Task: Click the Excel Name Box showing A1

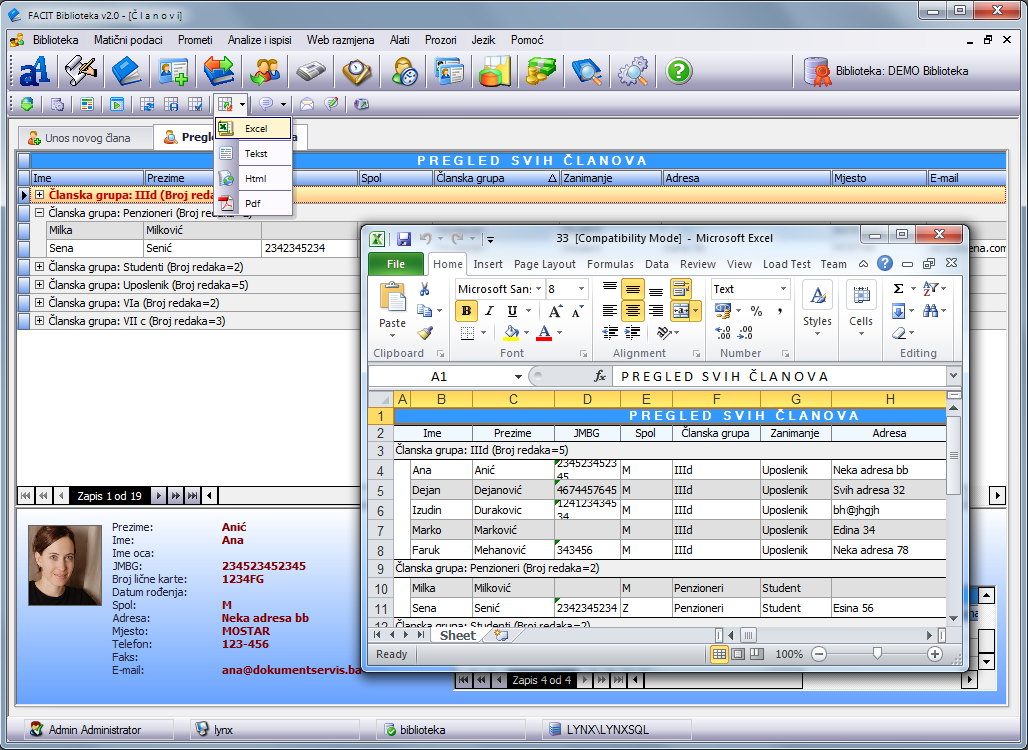Action: click(440, 376)
